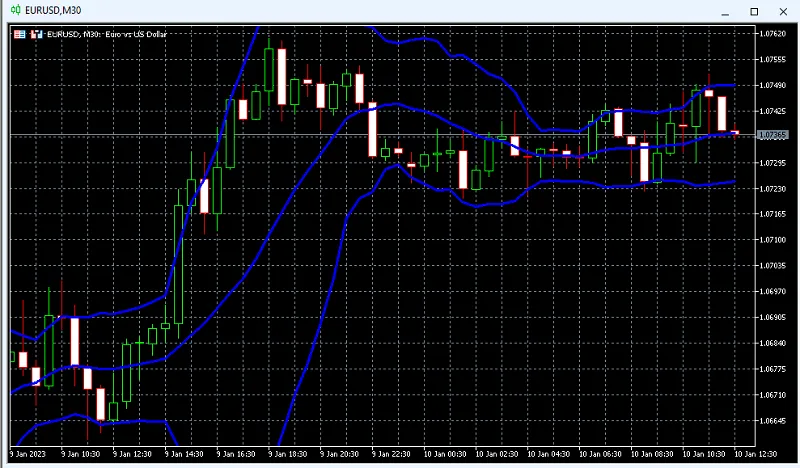Click the 1.06710 price scale label
This screenshot has height=468, width=800.
pyautogui.click(x=772, y=395)
